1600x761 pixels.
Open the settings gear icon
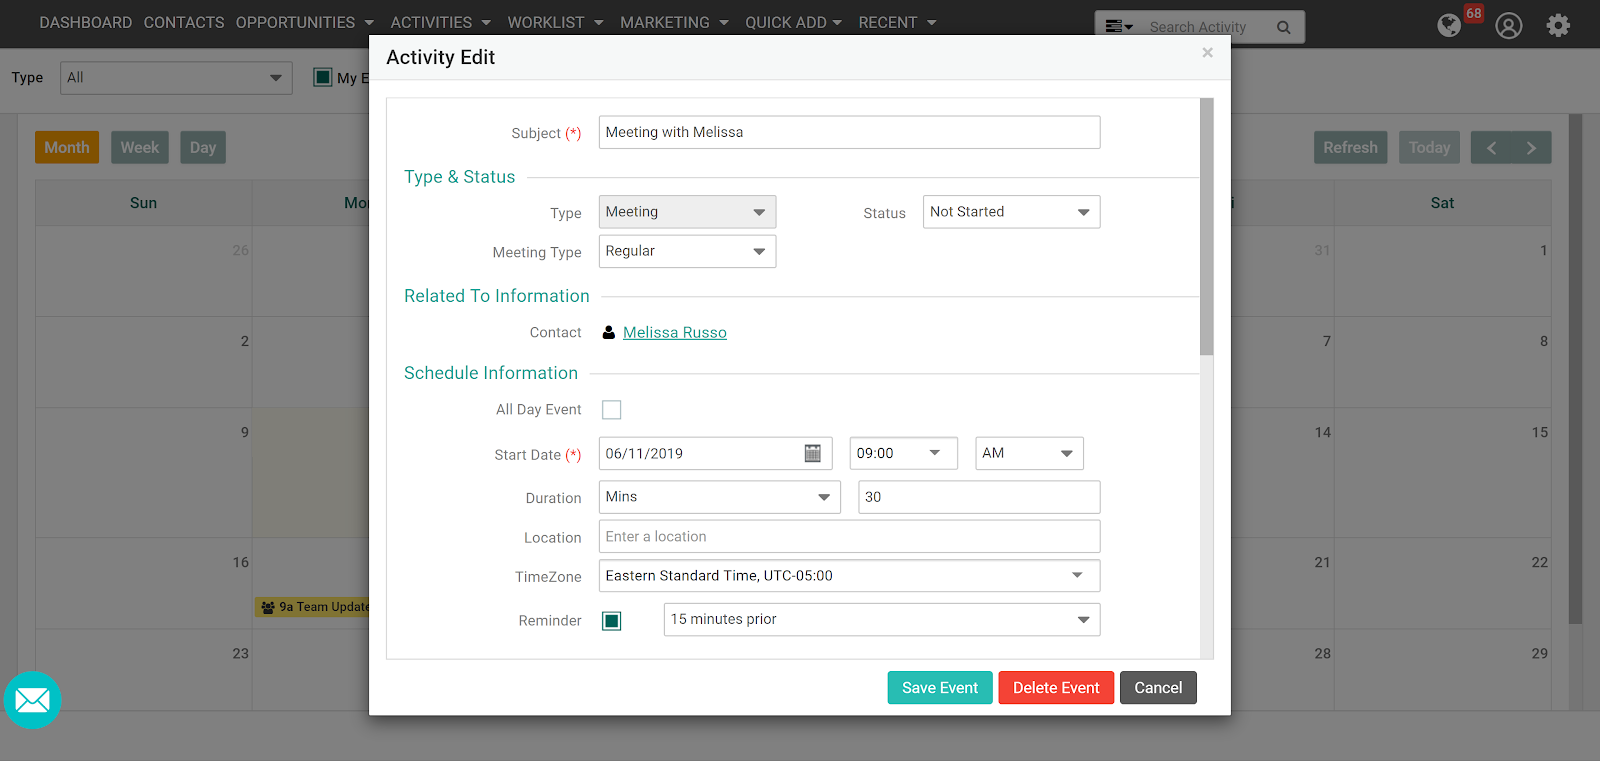pos(1558,25)
